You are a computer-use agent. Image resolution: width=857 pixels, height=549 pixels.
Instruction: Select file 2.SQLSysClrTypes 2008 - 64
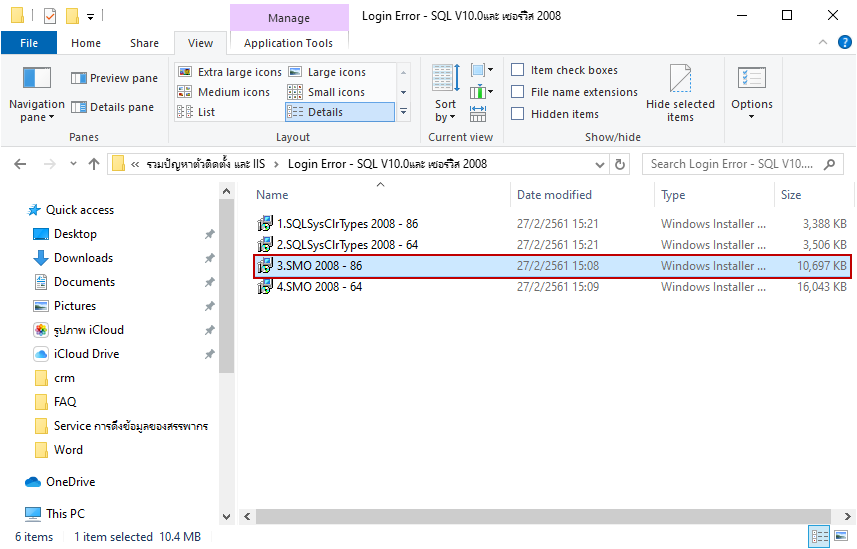click(552, 244)
